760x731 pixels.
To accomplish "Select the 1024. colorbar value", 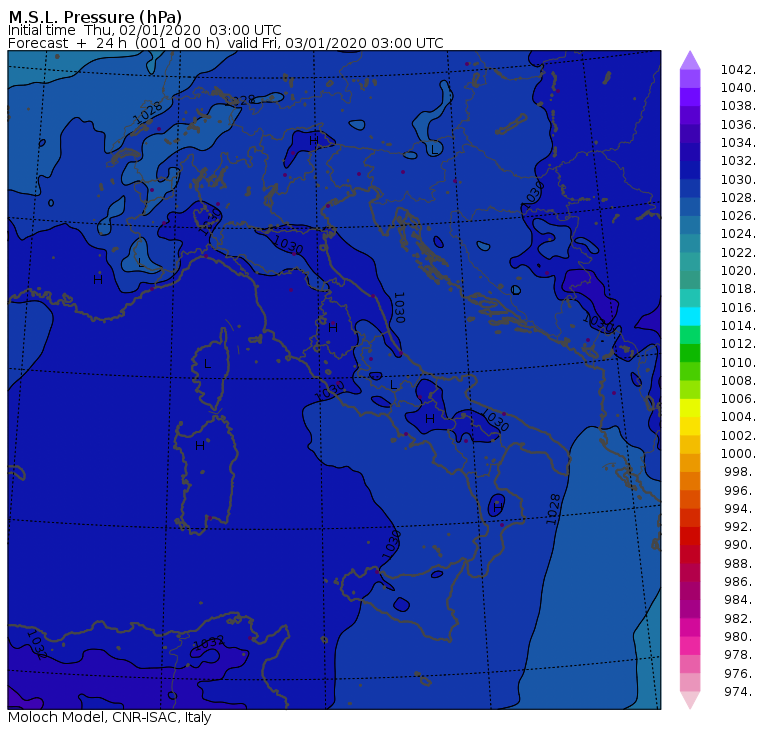I will point(738,234).
